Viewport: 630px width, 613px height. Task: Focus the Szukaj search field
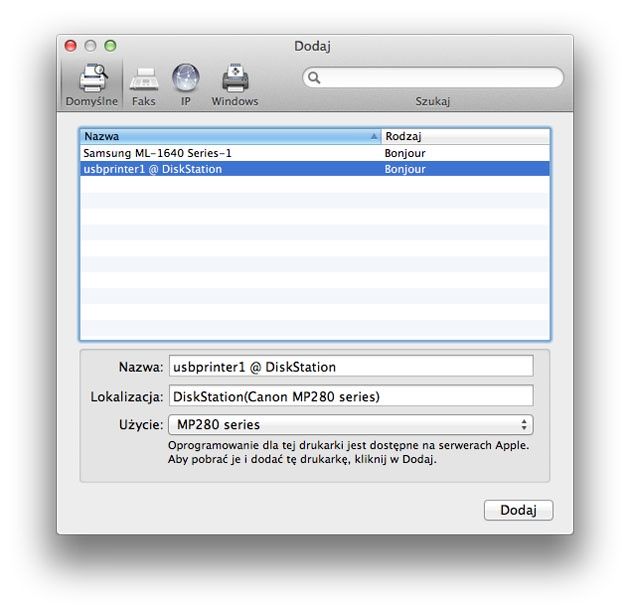pos(433,78)
